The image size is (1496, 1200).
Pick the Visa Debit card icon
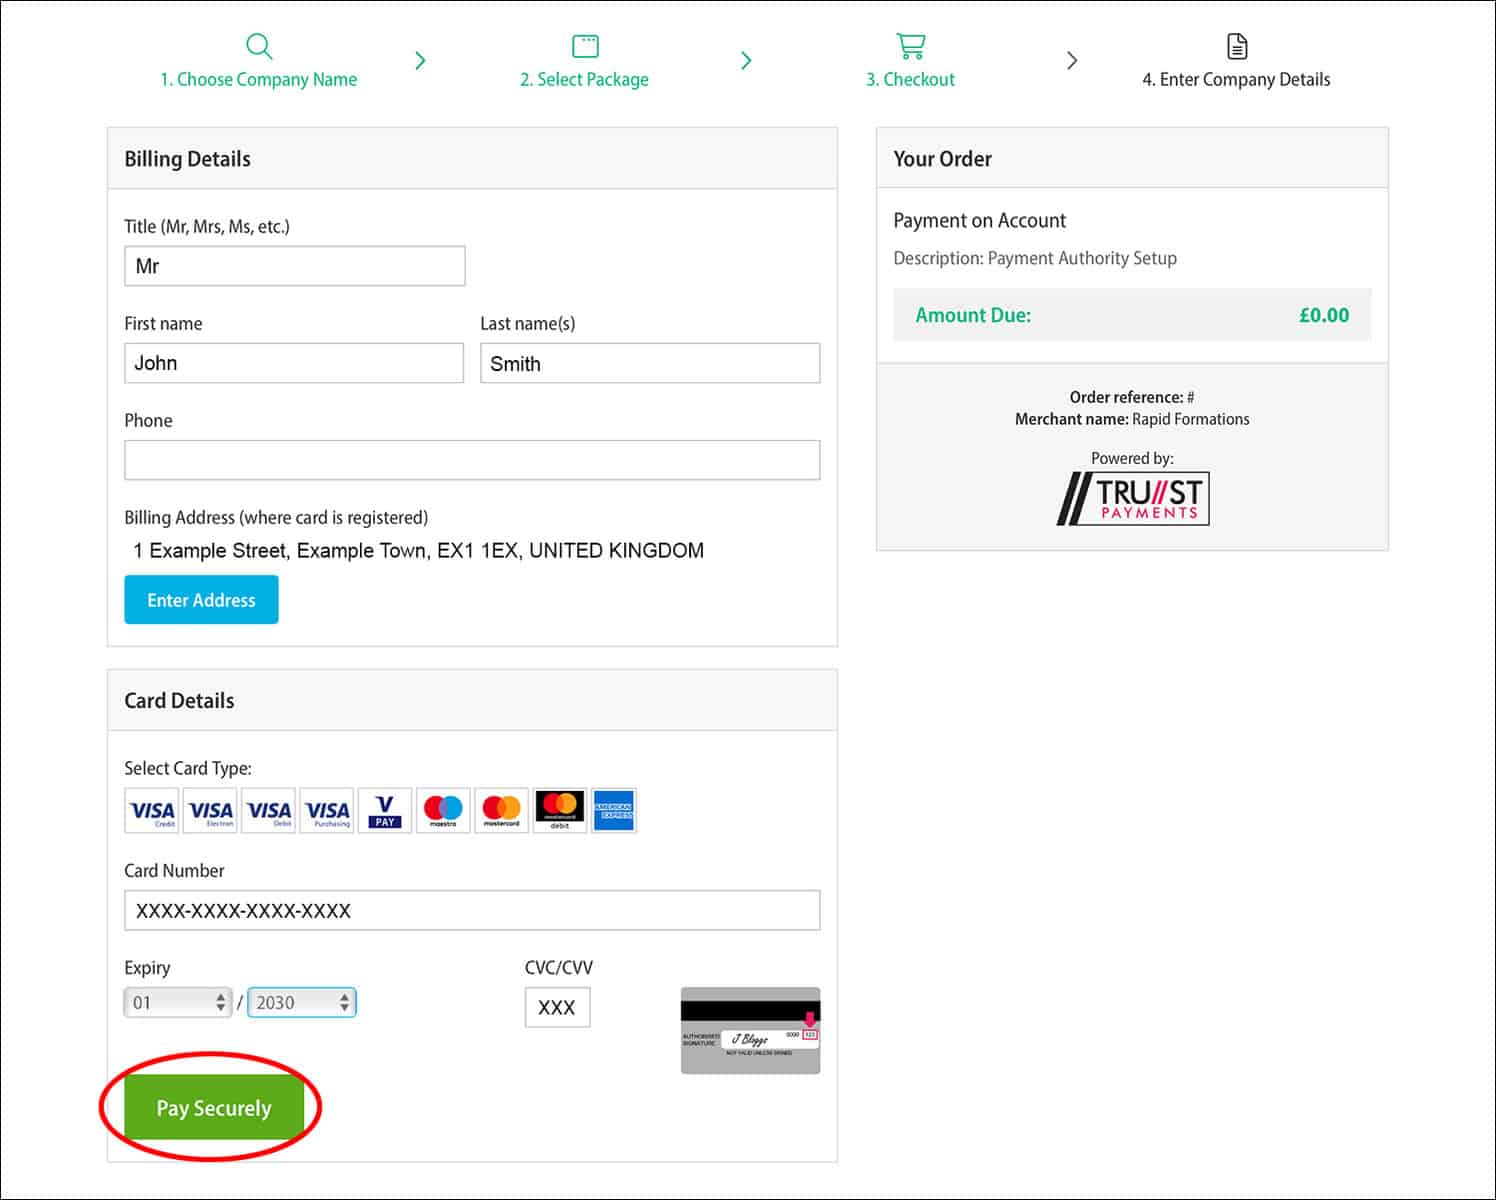[269, 811]
